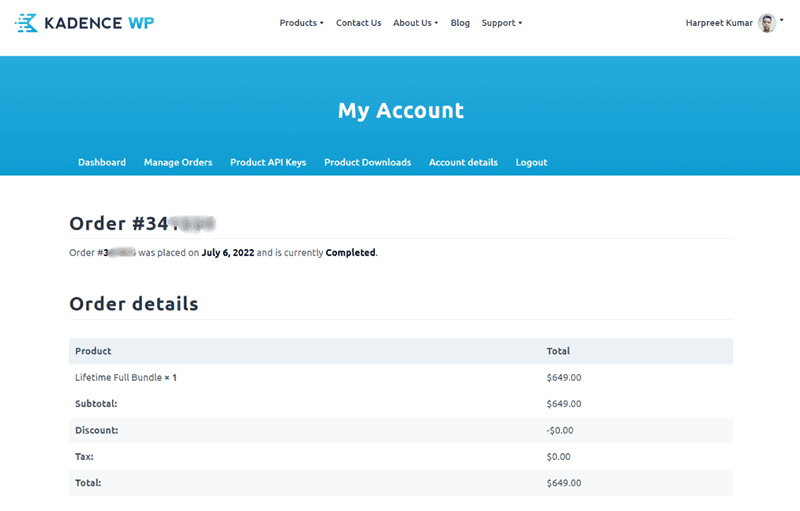Select the Subtotal label
Image resolution: width=800 pixels, height=511 pixels.
96,404
